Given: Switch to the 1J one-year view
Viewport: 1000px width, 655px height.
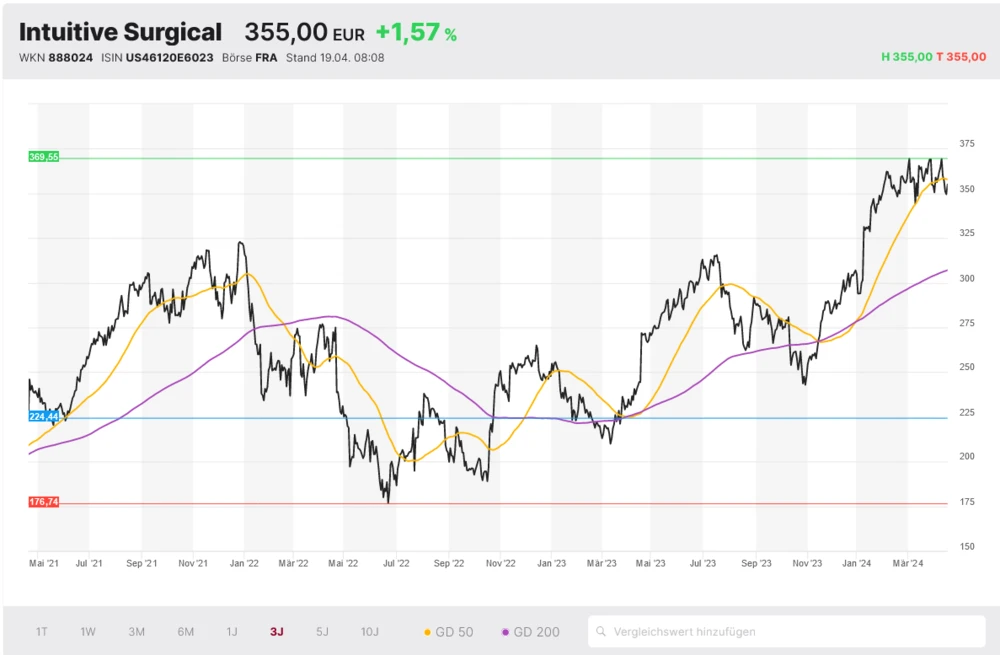Looking at the screenshot, I should pos(233,631).
